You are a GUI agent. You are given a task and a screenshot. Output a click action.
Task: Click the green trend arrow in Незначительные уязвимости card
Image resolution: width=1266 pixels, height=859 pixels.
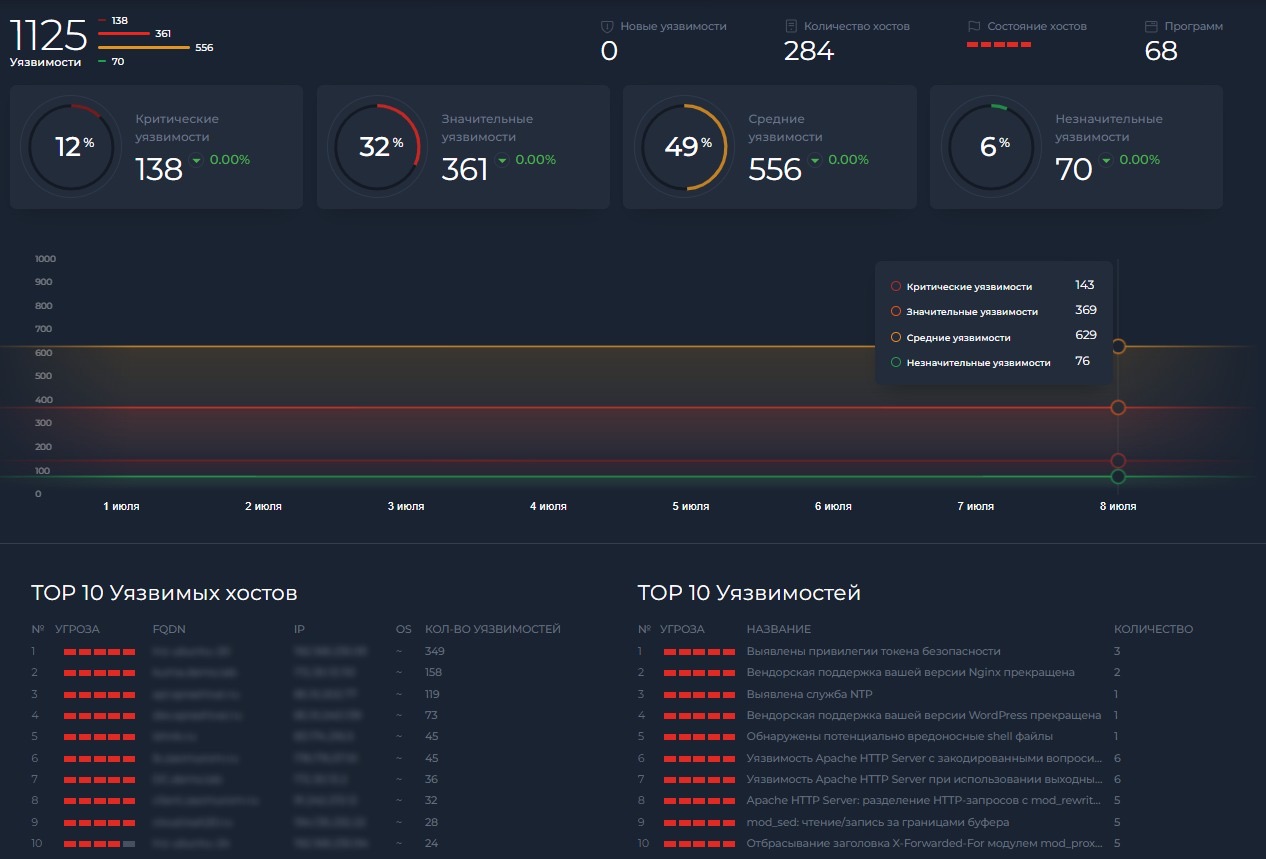coord(1106,160)
